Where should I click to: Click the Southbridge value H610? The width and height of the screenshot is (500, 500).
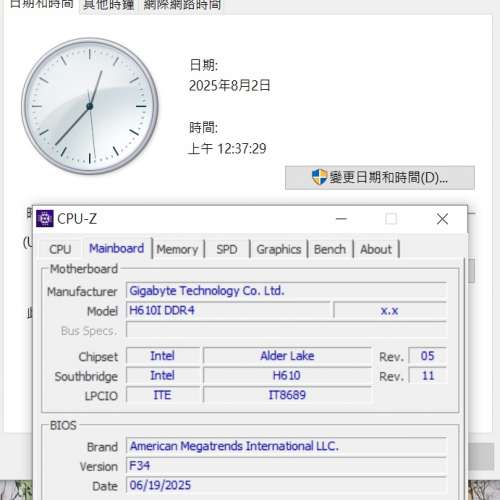coord(287,376)
